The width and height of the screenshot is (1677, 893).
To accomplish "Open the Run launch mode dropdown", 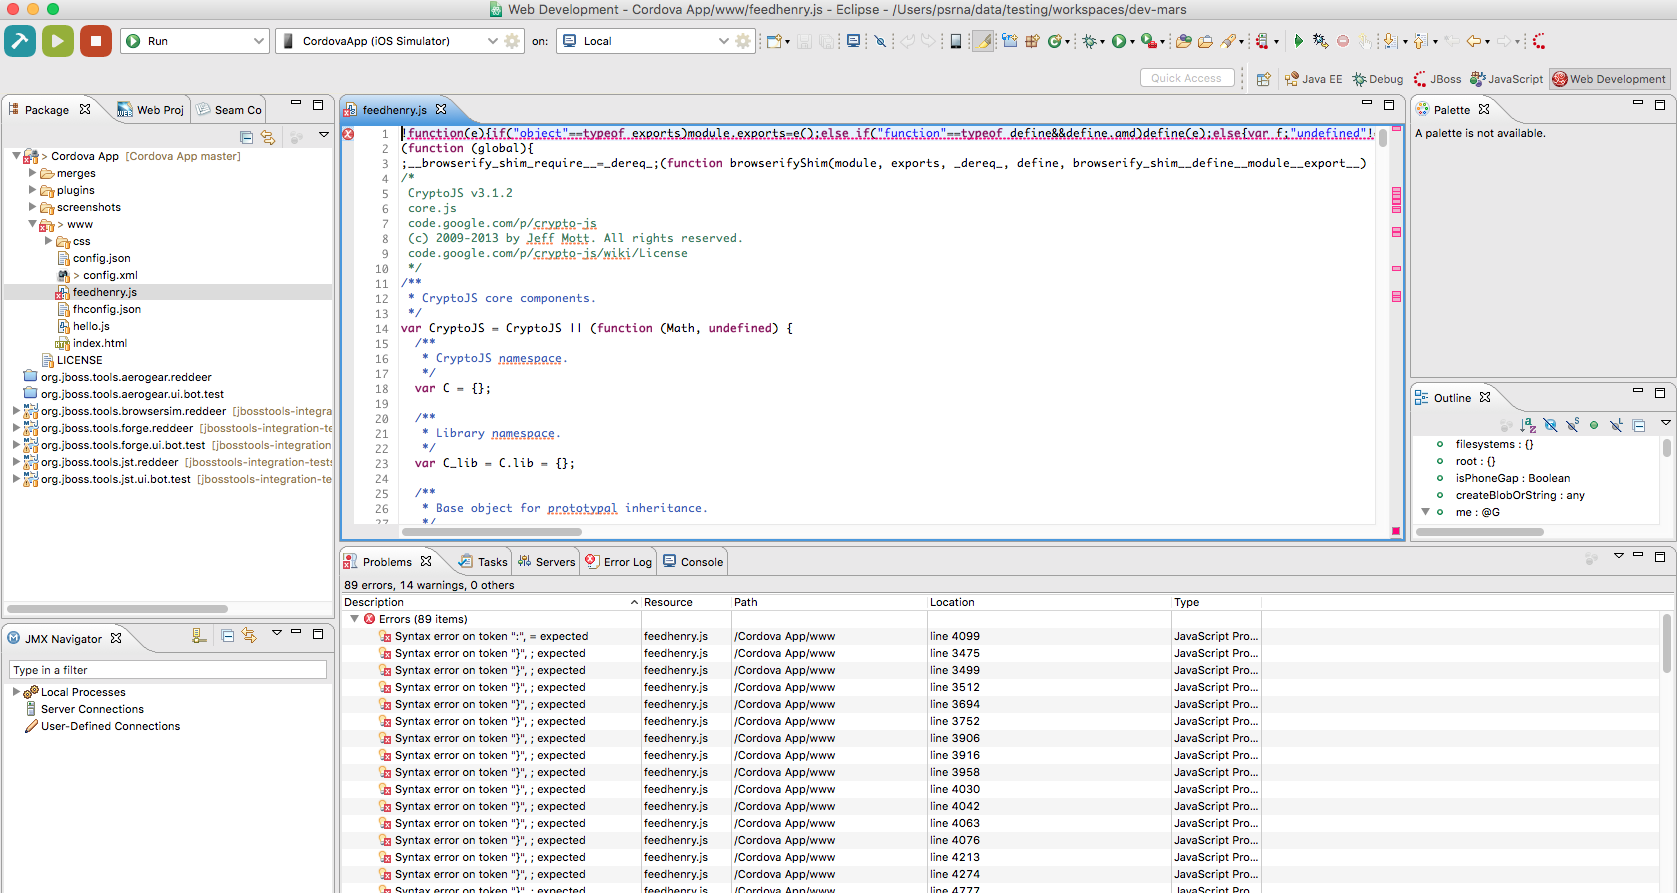I will [259, 41].
